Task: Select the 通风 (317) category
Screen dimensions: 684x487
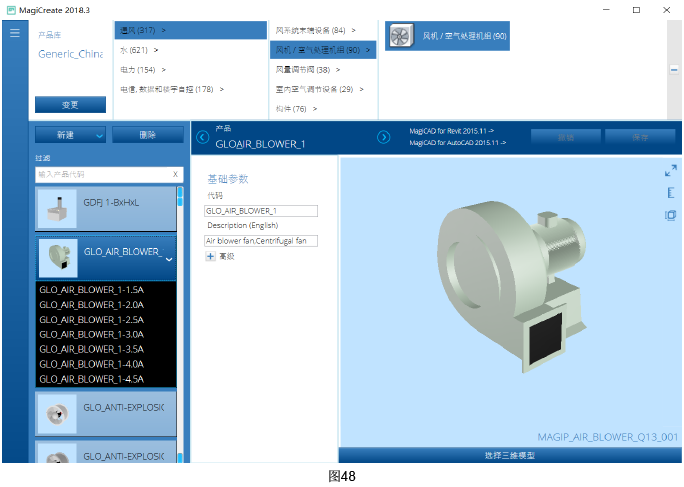Action: 191,30
